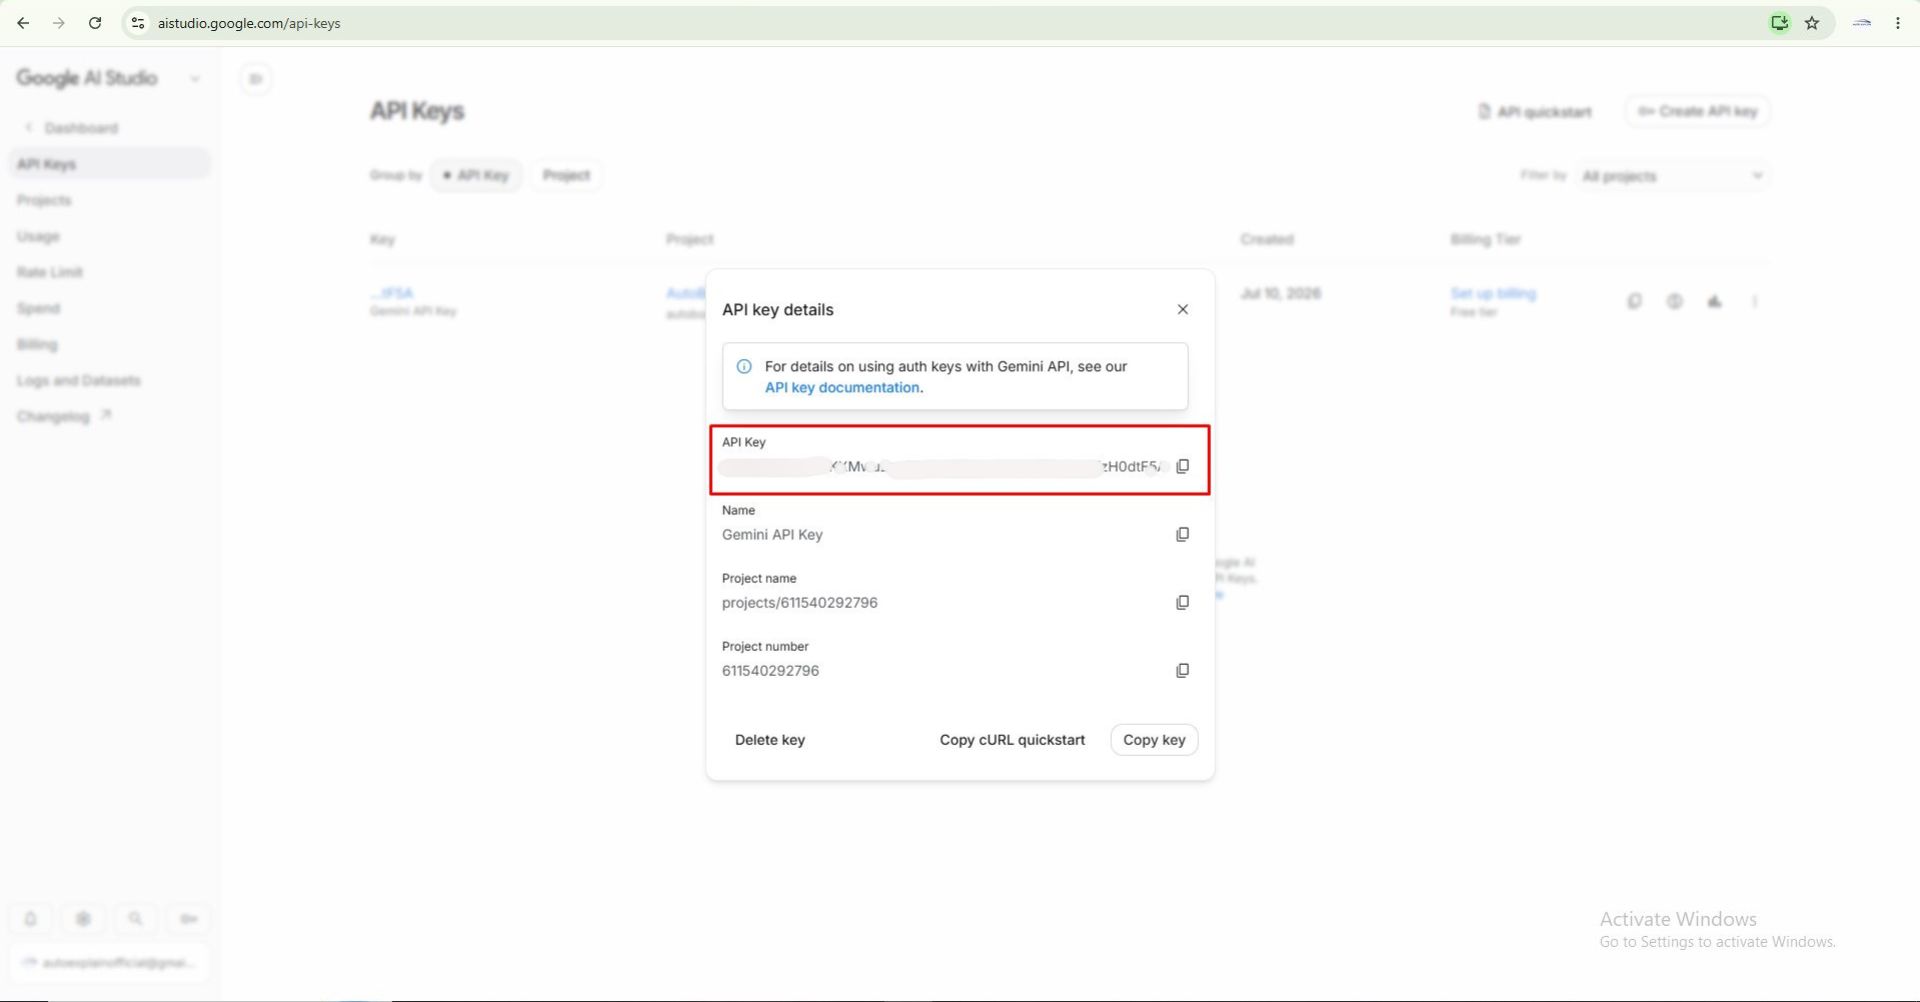Click the key icon in the sidebar bottom
Screen dimensions: 1920x1002
click(x=188, y=918)
